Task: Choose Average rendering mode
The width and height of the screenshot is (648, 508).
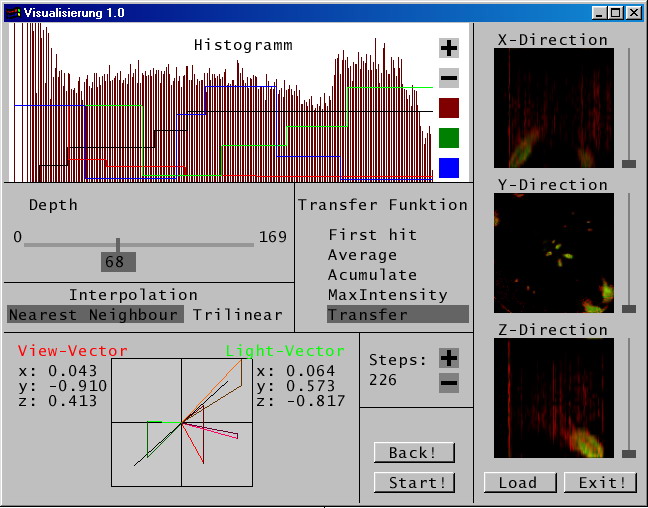Action: (362, 255)
